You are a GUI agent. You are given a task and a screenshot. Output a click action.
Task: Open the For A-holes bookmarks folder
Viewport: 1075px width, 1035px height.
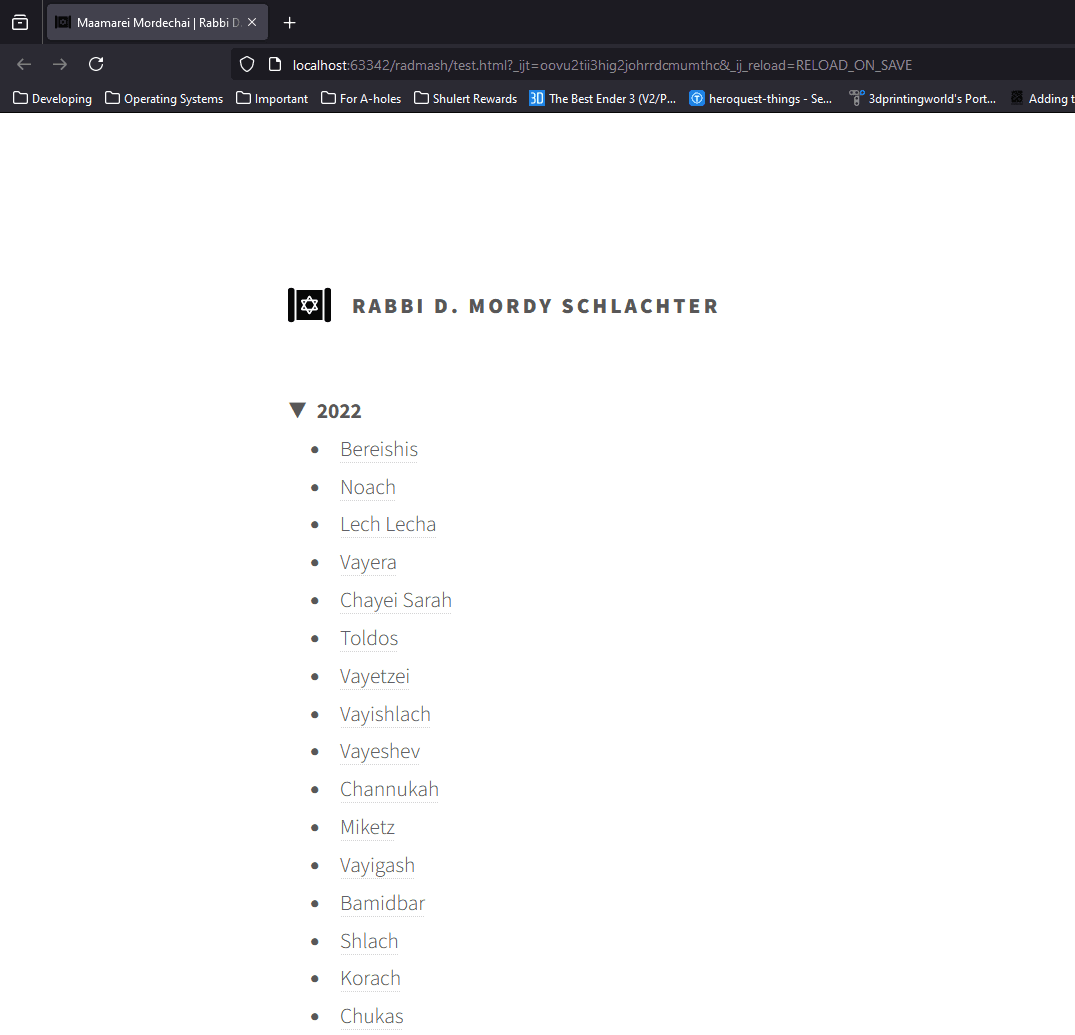[361, 99]
